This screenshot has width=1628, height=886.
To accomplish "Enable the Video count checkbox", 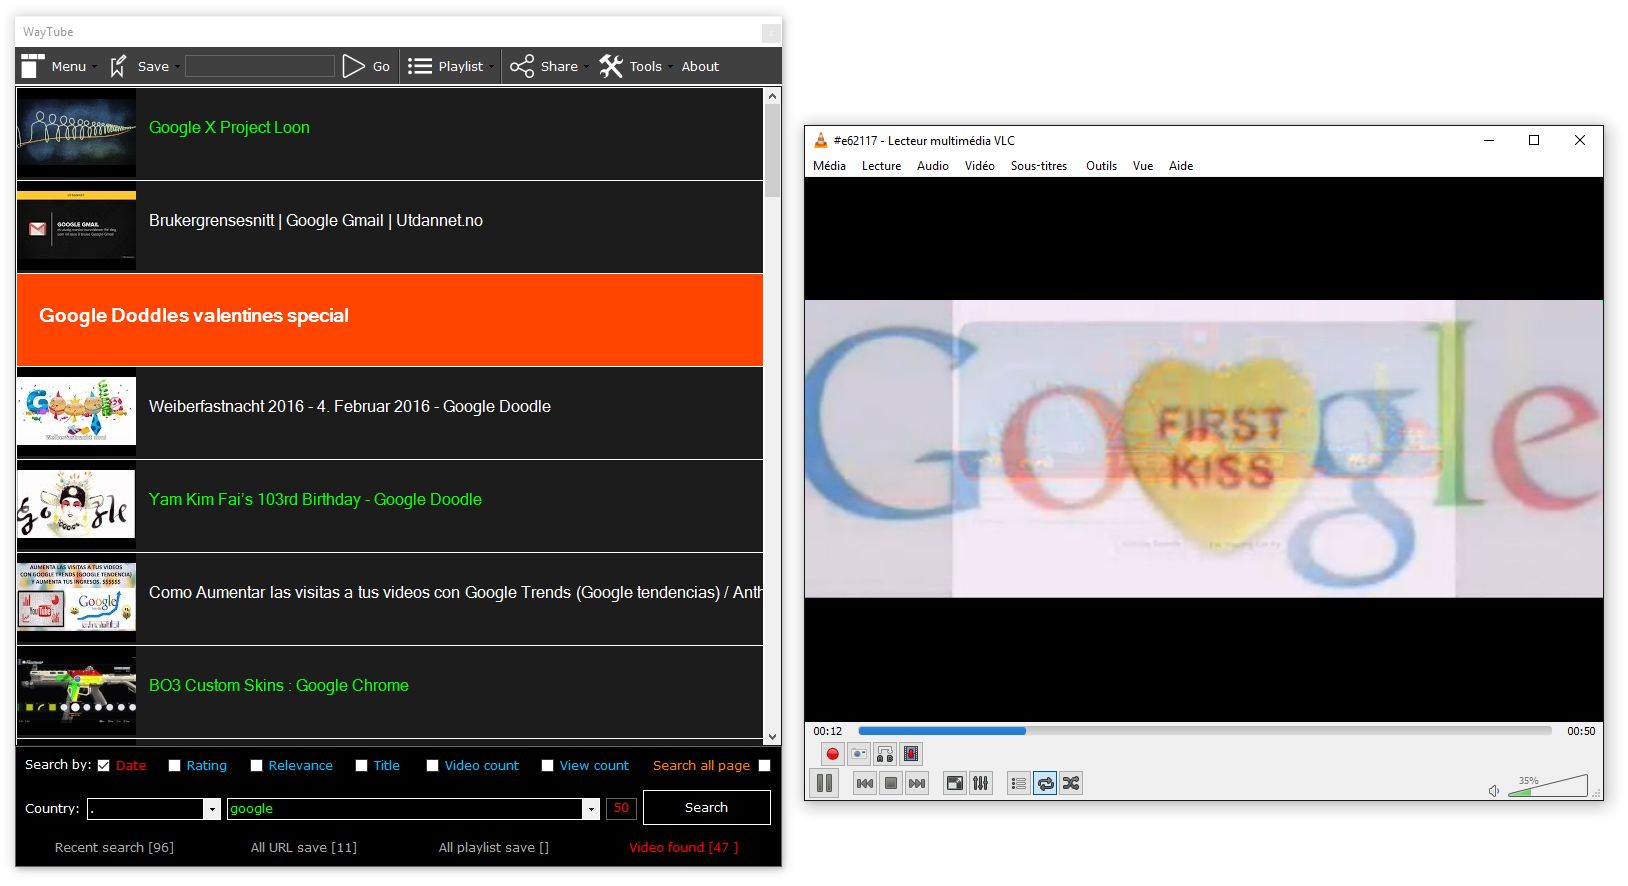I will tap(432, 766).
